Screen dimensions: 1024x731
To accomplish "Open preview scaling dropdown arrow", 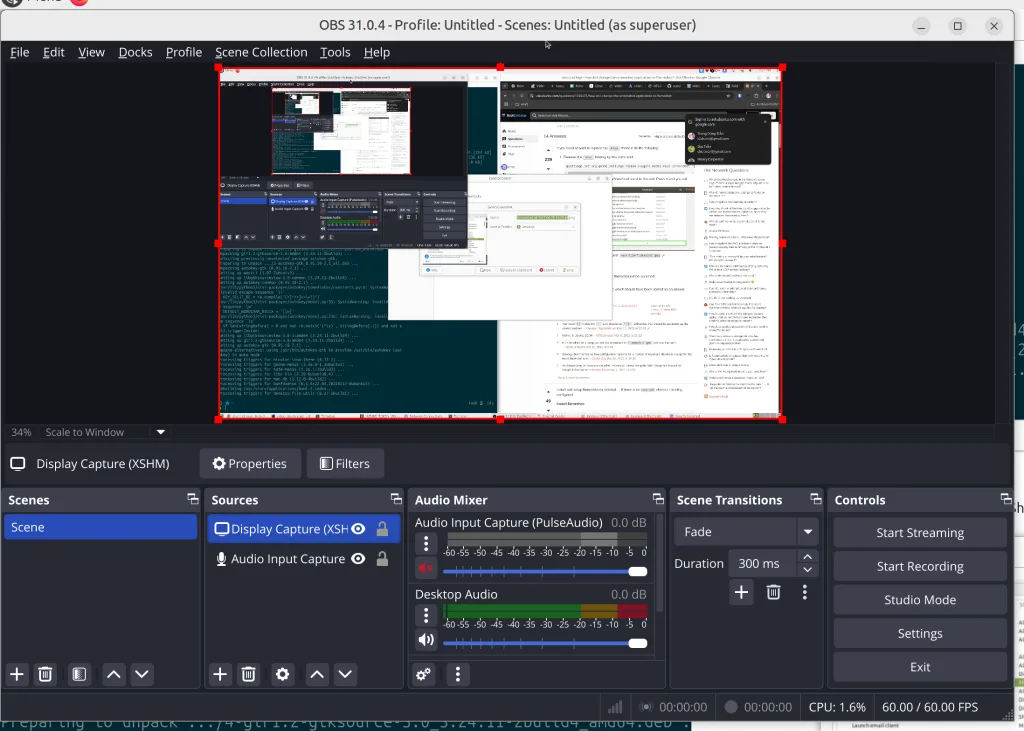I will click(161, 432).
